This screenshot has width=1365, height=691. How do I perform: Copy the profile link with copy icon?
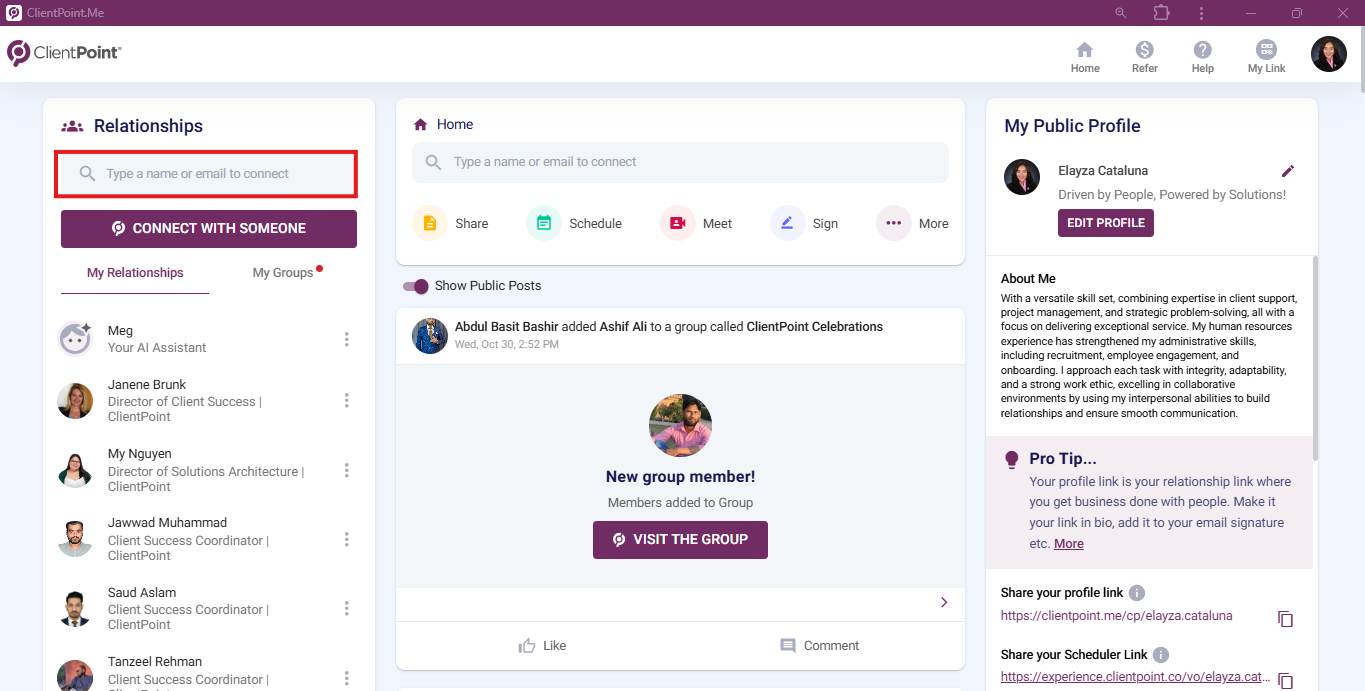click(1286, 619)
